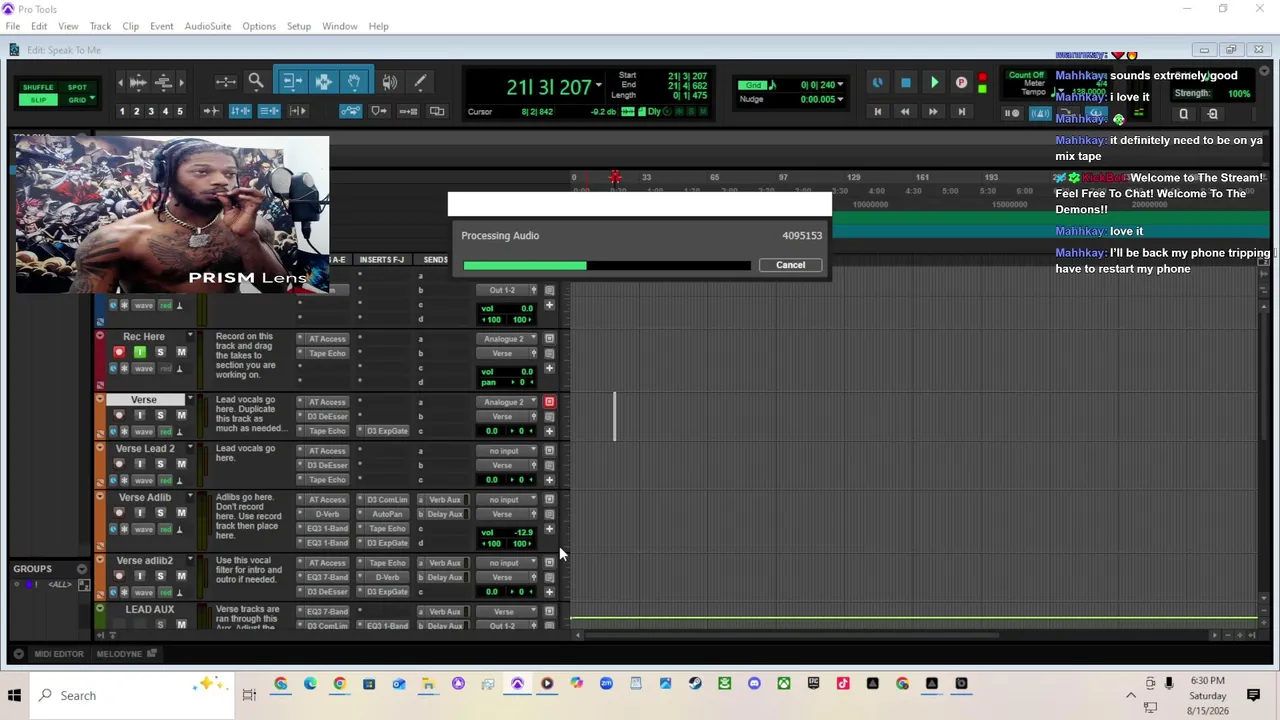Open the main counter format dropdown
Viewport: 1280px width, 720px height.
coord(598,86)
